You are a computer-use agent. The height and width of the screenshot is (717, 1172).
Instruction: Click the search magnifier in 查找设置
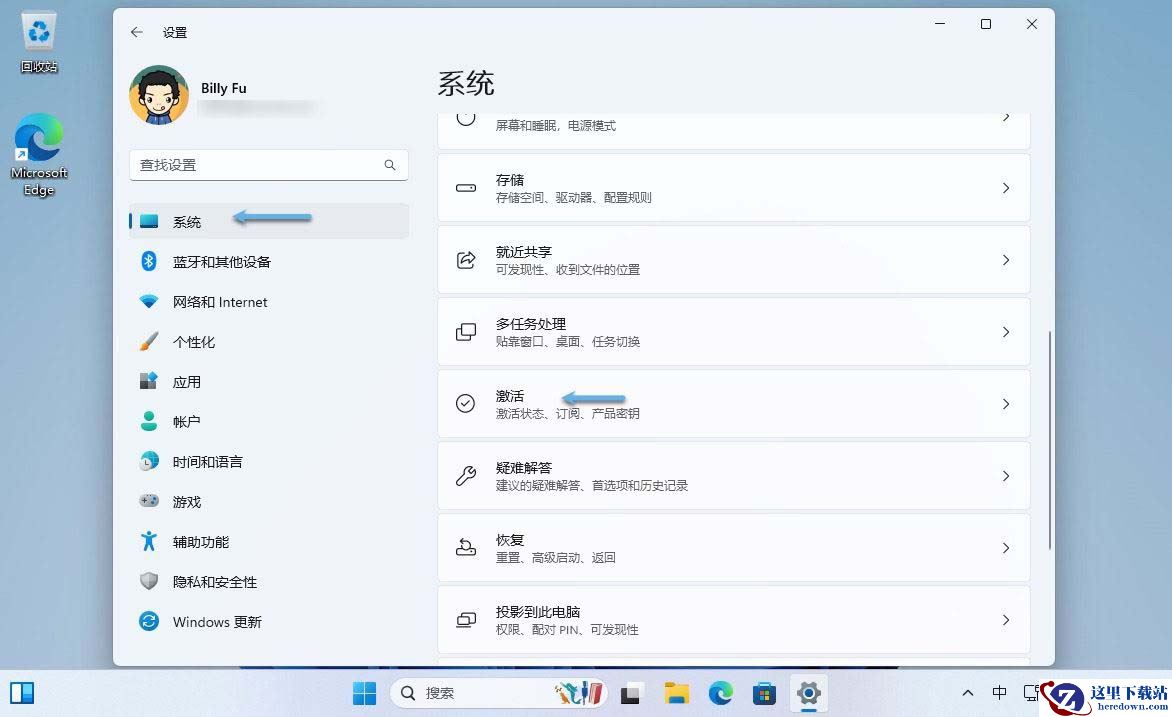pos(390,165)
